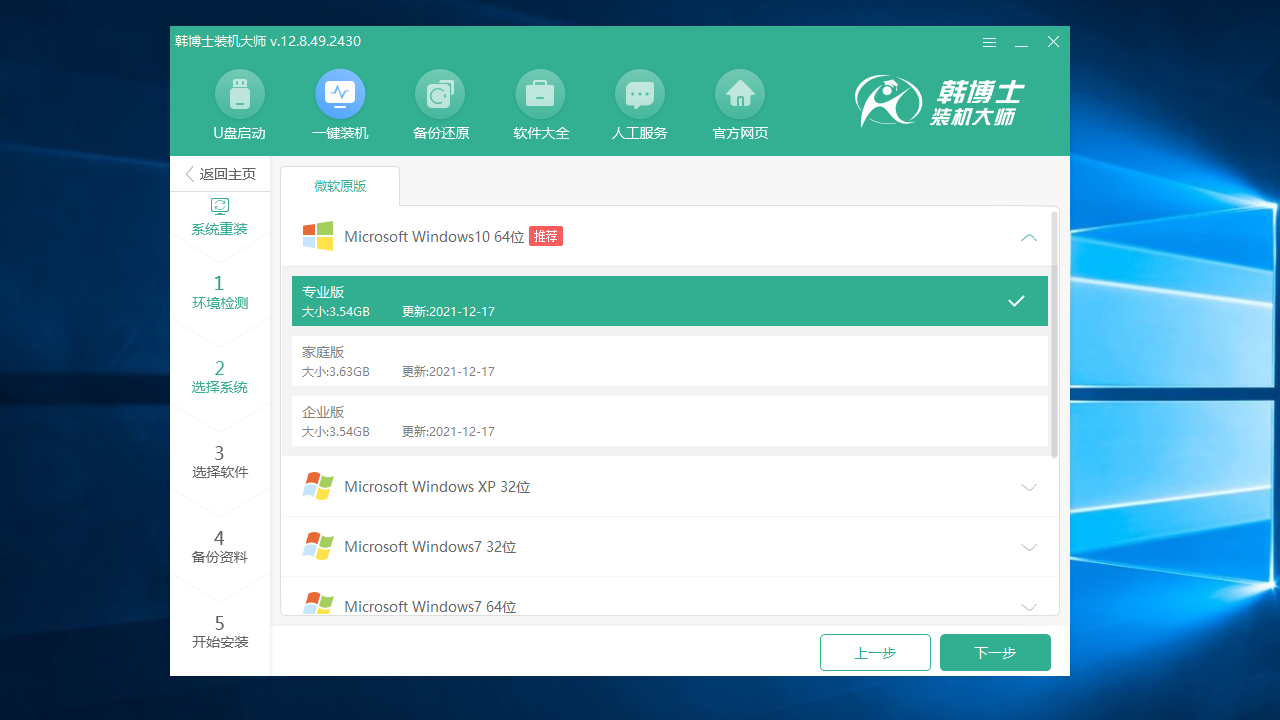Click the 下一步 next button
The image size is (1280, 720).
click(x=995, y=652)
